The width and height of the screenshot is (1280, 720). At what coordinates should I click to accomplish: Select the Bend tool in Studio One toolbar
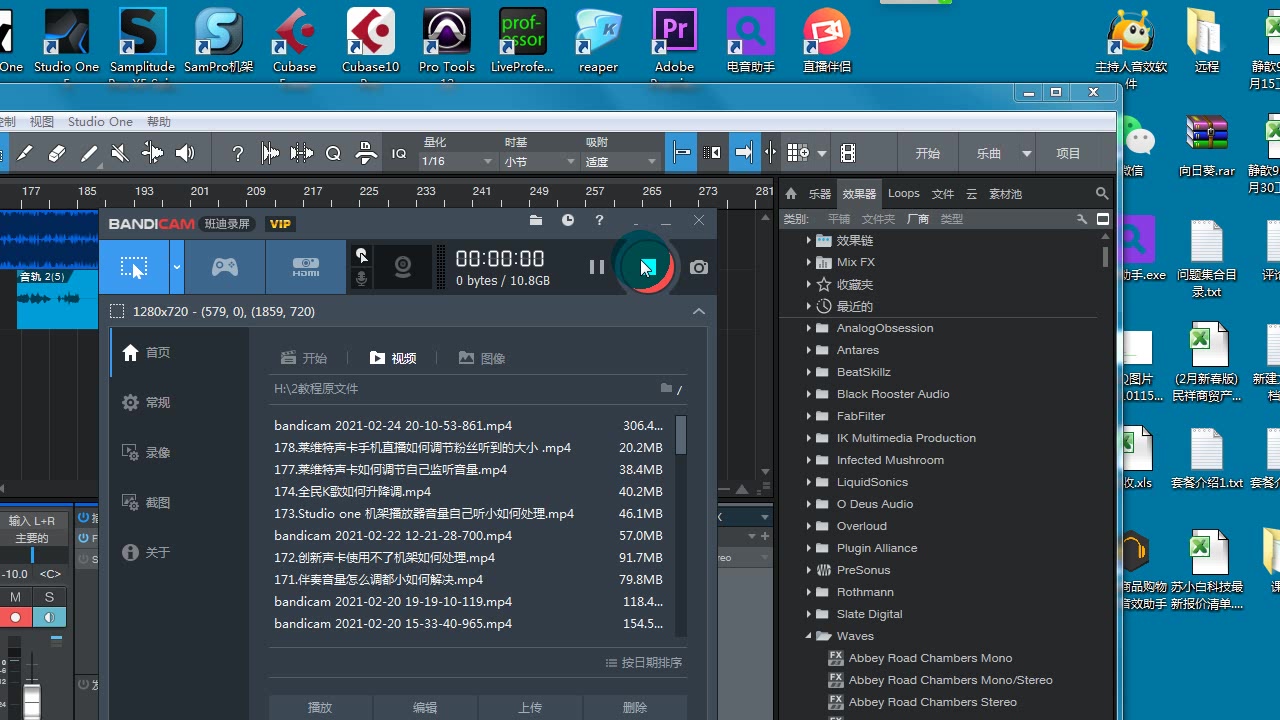pos(153,153)
